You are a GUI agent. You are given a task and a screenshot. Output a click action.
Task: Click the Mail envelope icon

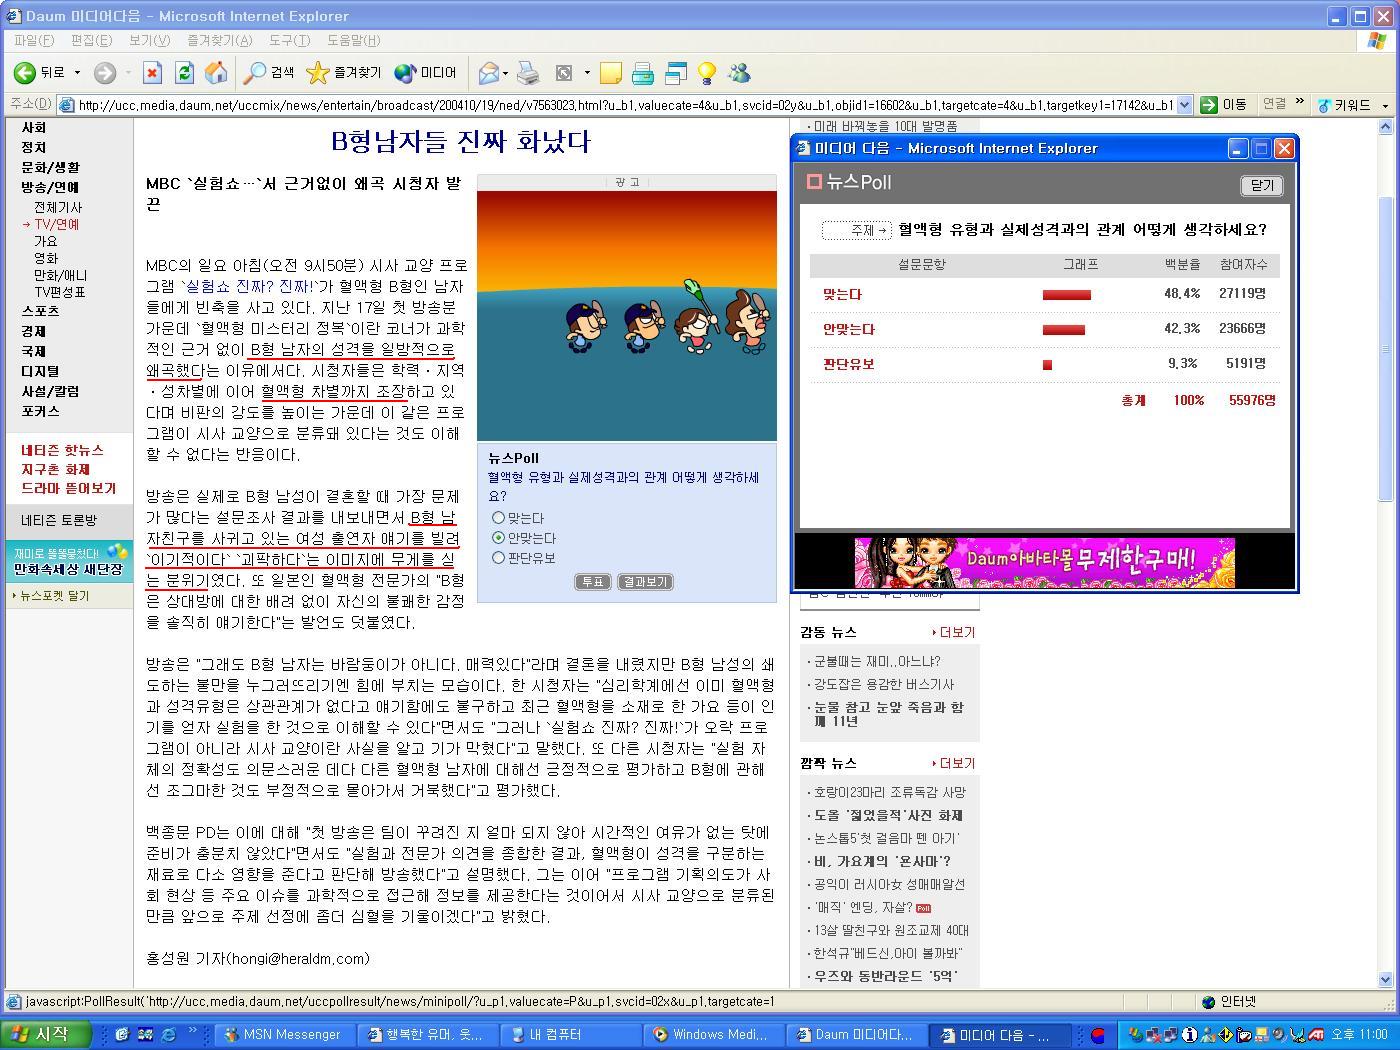488,72
